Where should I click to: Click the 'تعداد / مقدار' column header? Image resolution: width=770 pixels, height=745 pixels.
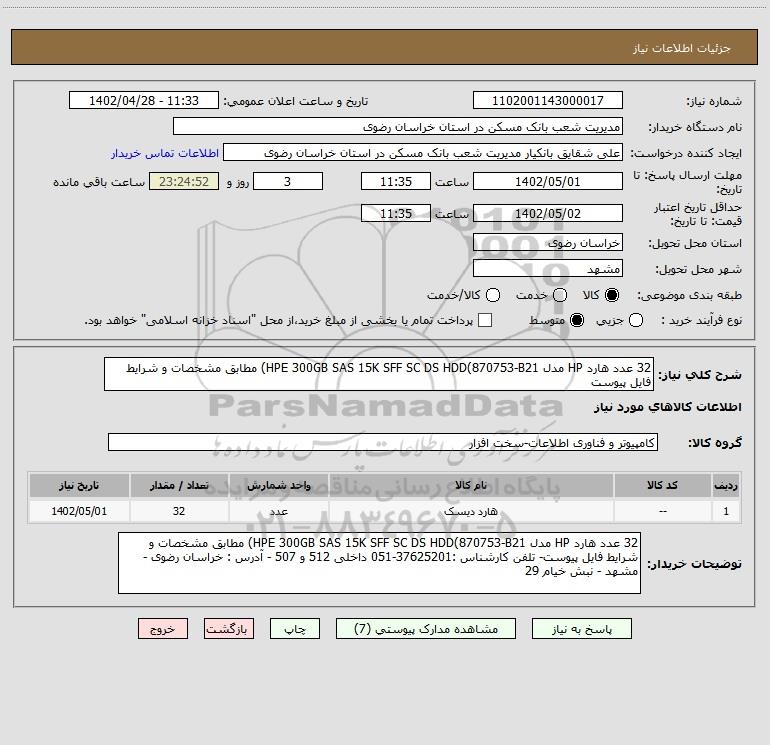click(179, 485)
